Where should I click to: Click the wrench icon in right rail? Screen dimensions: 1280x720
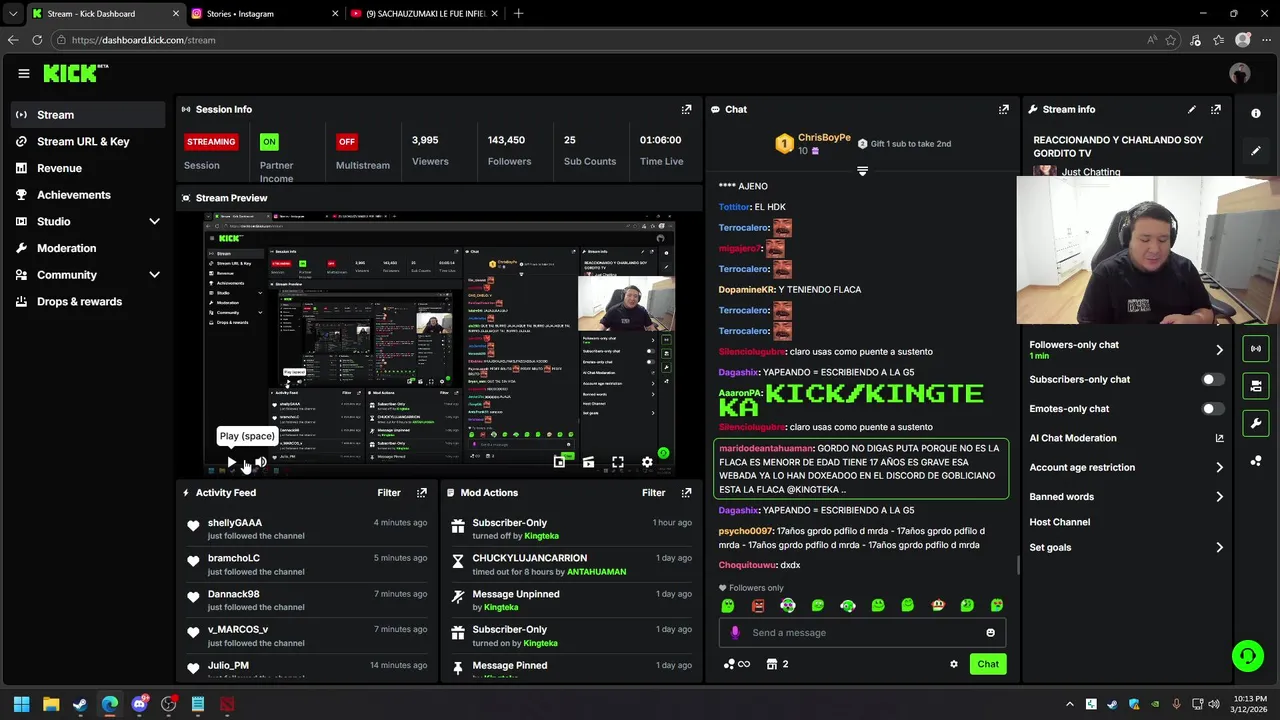(1256, 423)
